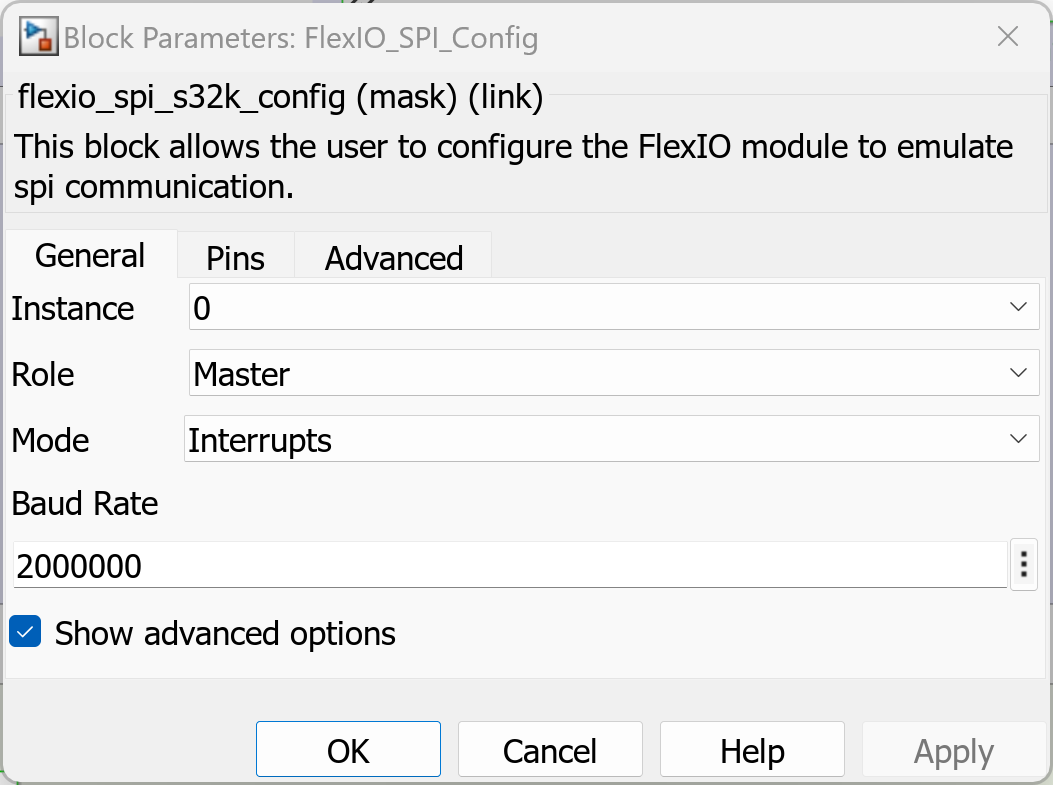Viewport: 1053px width, 785px height.
Task: Click the three-dot Baud Rate options button
Action: pyautogui.click(x=1023, y=566)
